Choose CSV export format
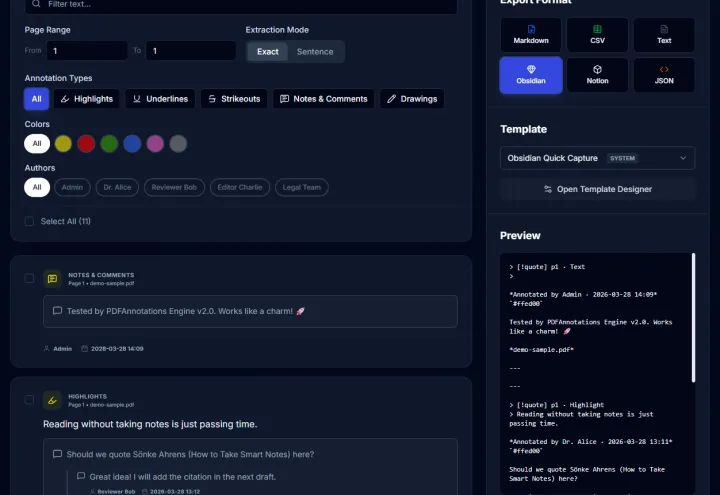Image resolution: width=720 pixels, height=495 pixels. click(x=597, y=35)
